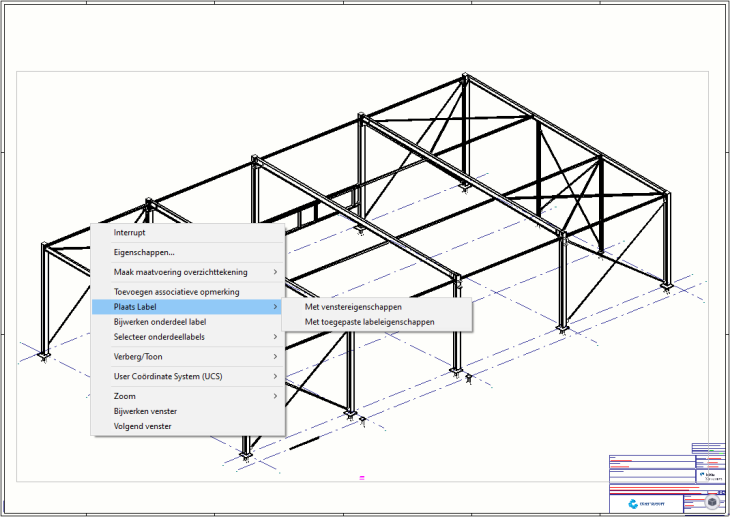Expand 'Maak maatvoering overzichttekening' submenu

pyautogui.click(x=181, y=272)
